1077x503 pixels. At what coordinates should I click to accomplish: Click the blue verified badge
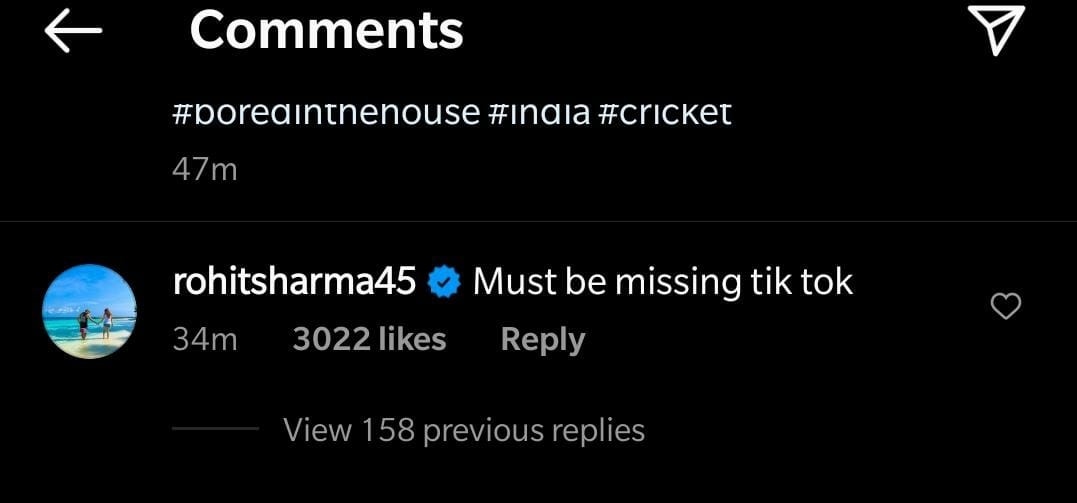pos(444,283)
